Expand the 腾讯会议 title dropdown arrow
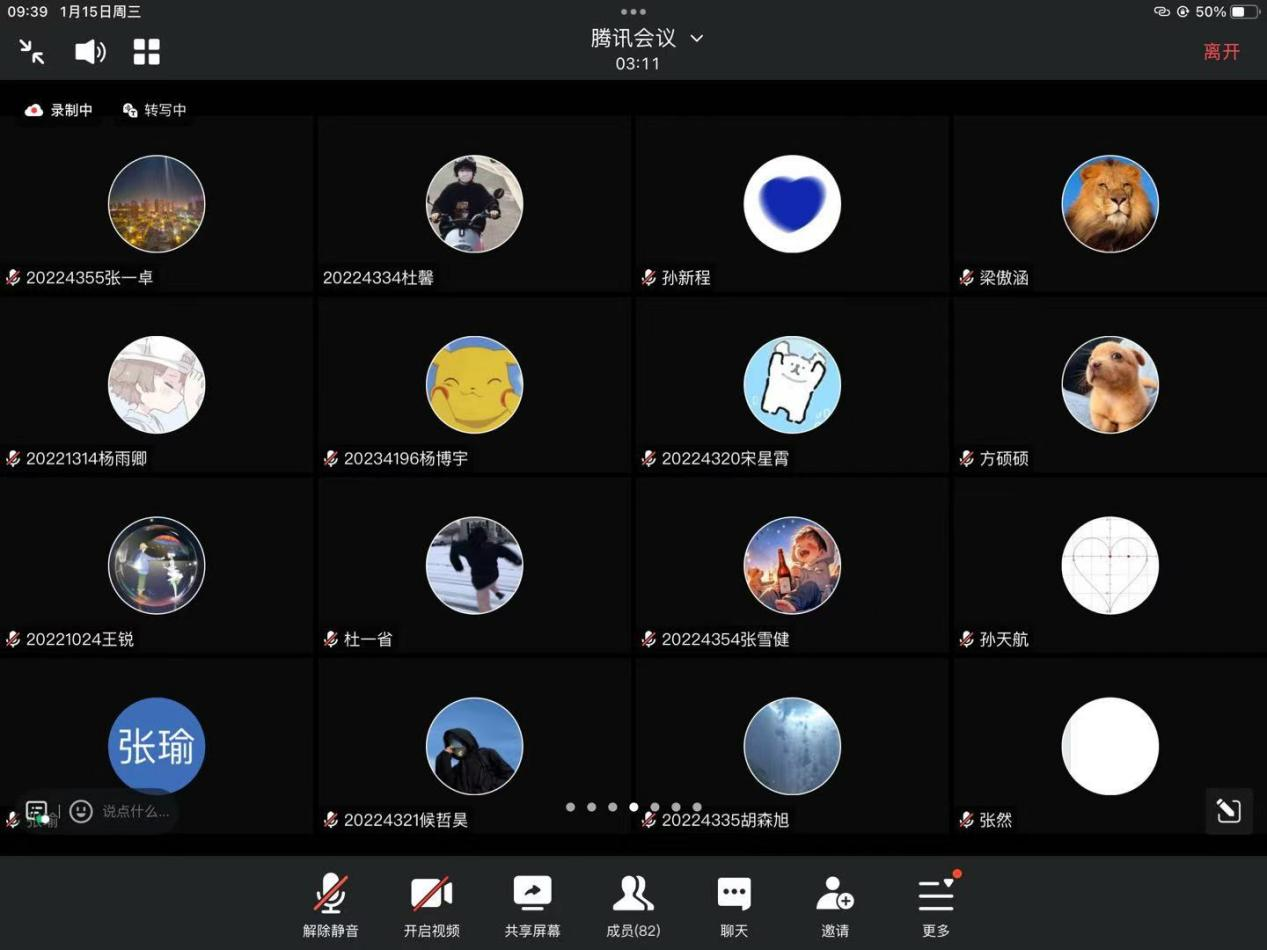This screenshot has height=950, width=1267. pyautogui.click(x=697, y=38)
